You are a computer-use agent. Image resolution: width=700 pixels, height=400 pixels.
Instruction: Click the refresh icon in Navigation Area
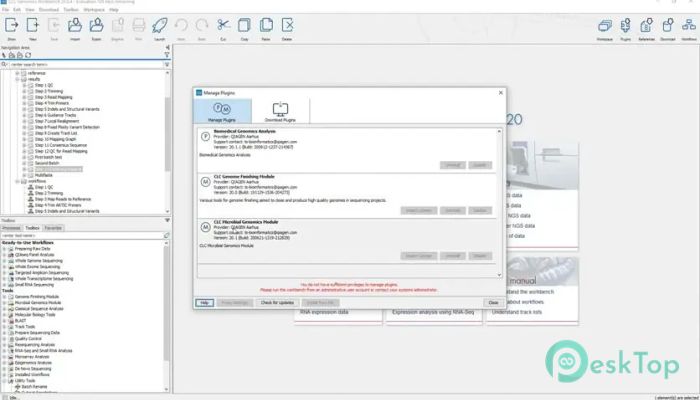click(28, 55)
